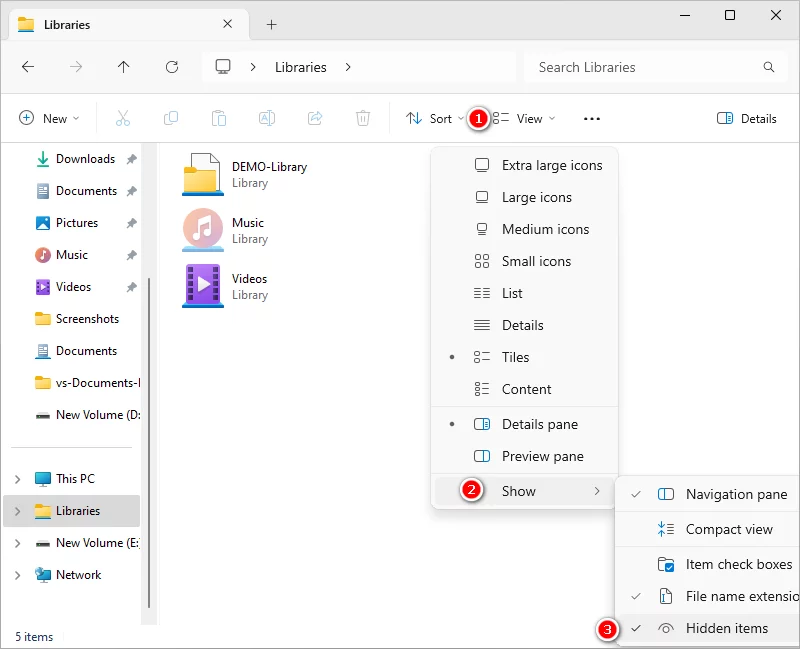Click pin icon next to Pictures
800x649 pixels.
click(132, 223)
